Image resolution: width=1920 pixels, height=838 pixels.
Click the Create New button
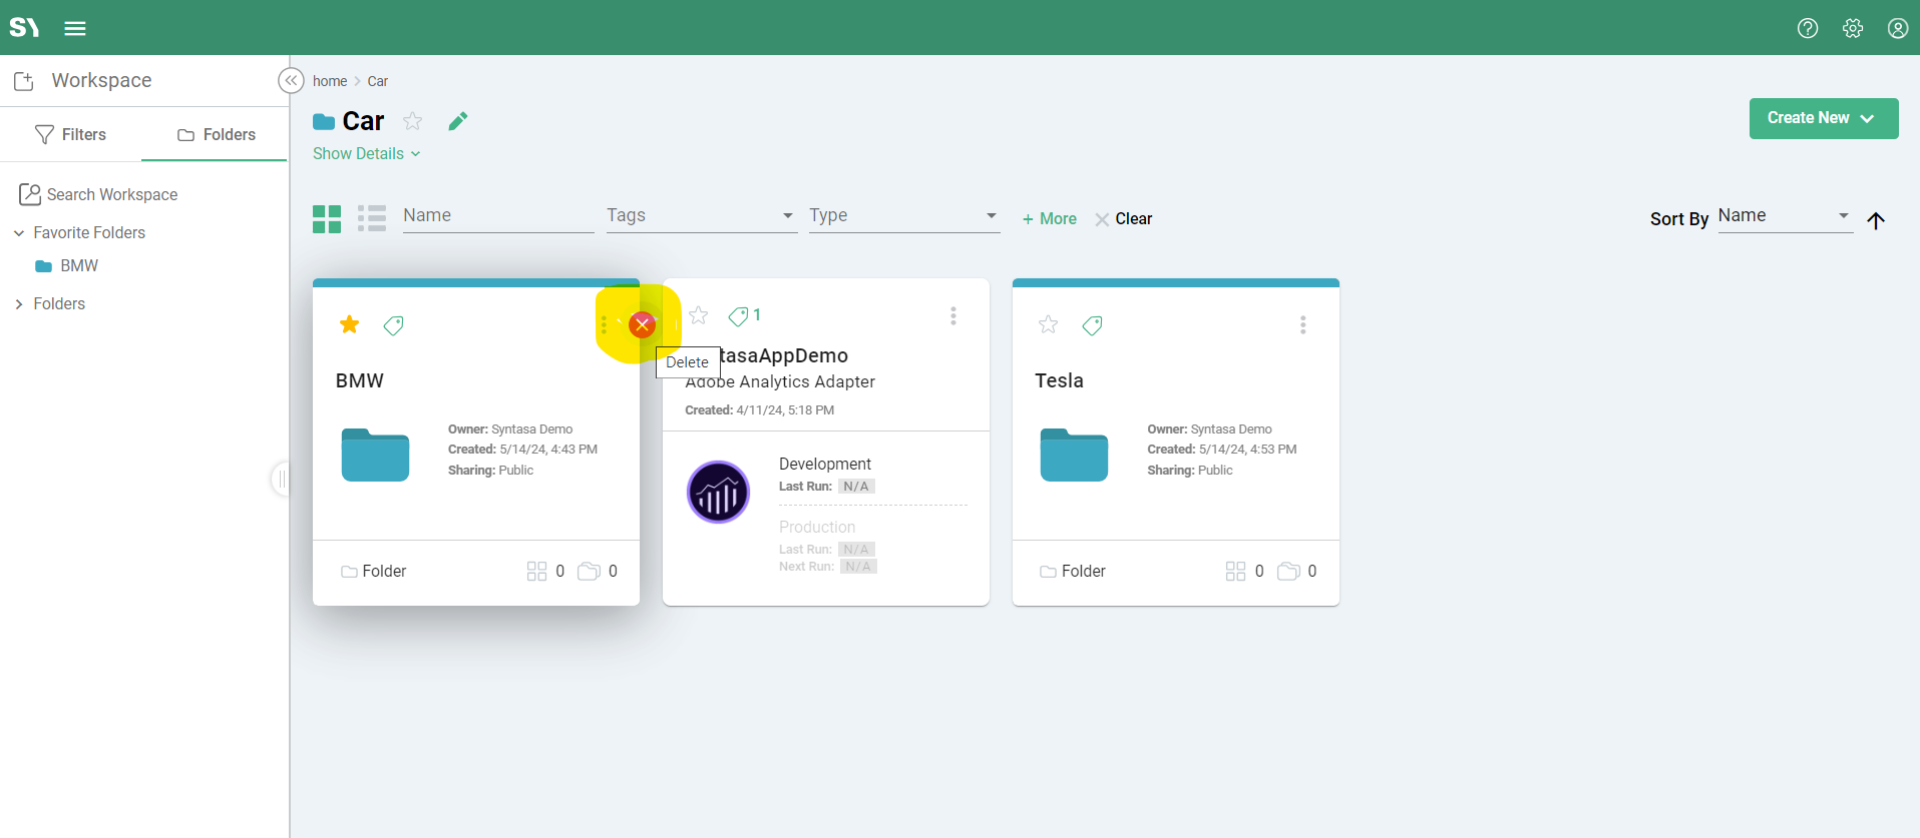[x=1822, y=118]
